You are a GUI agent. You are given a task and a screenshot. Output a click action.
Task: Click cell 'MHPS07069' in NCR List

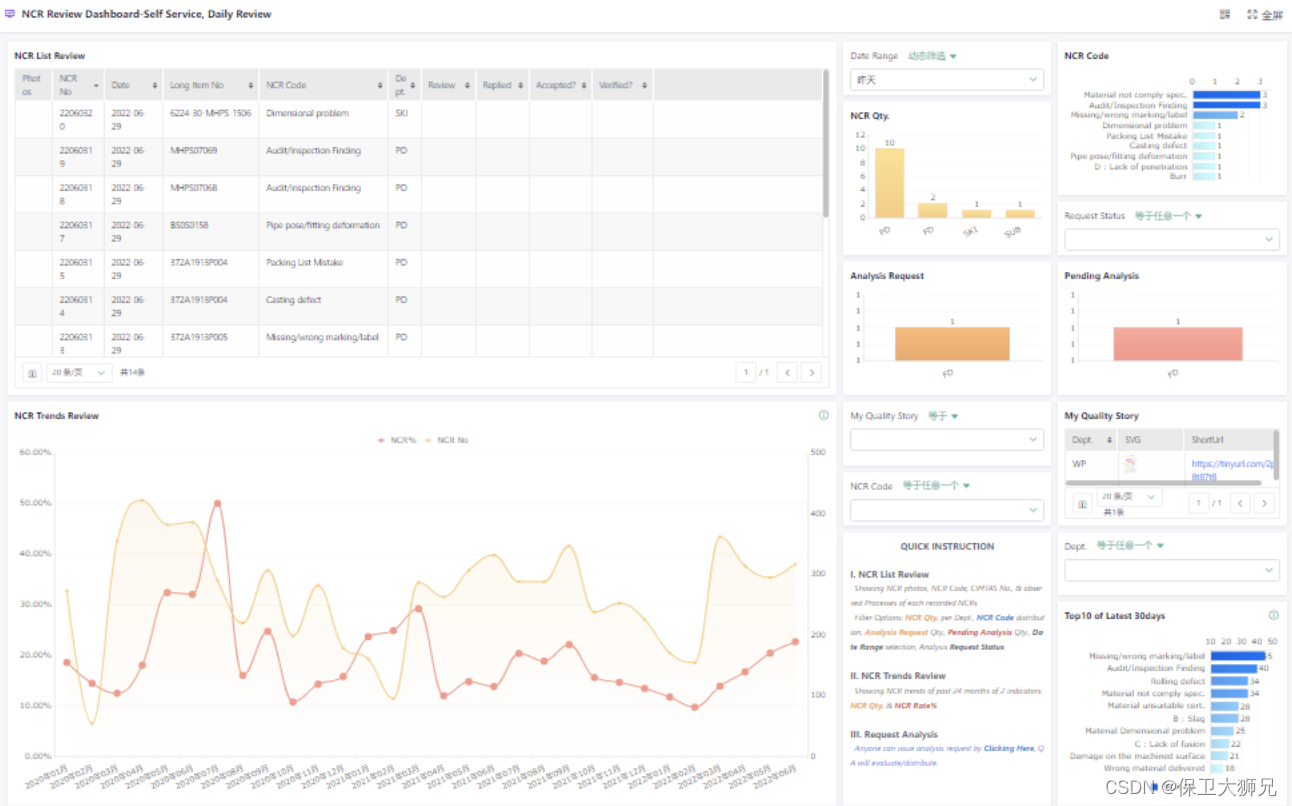point(193,151)
